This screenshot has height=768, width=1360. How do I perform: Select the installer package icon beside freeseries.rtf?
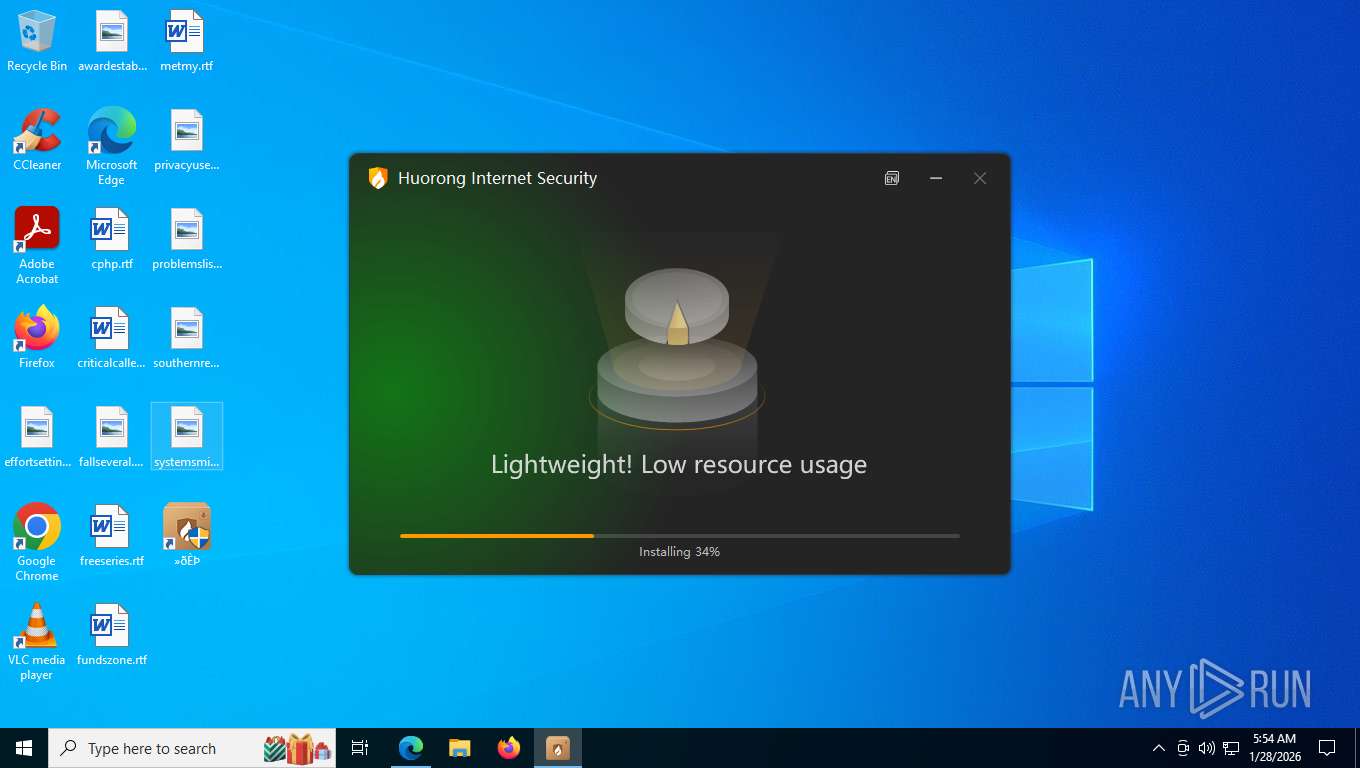[187, 536]
